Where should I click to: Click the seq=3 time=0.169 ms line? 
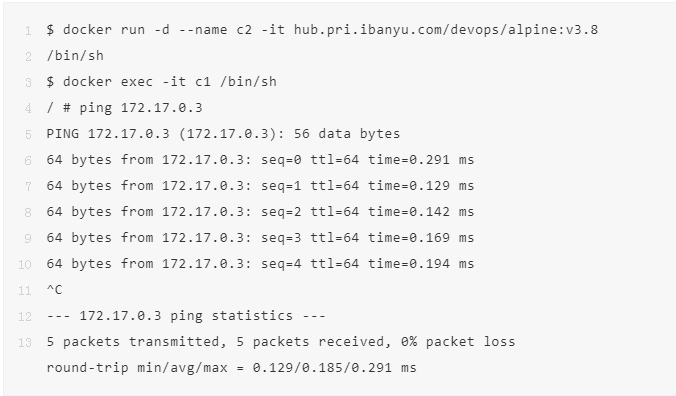260,237
